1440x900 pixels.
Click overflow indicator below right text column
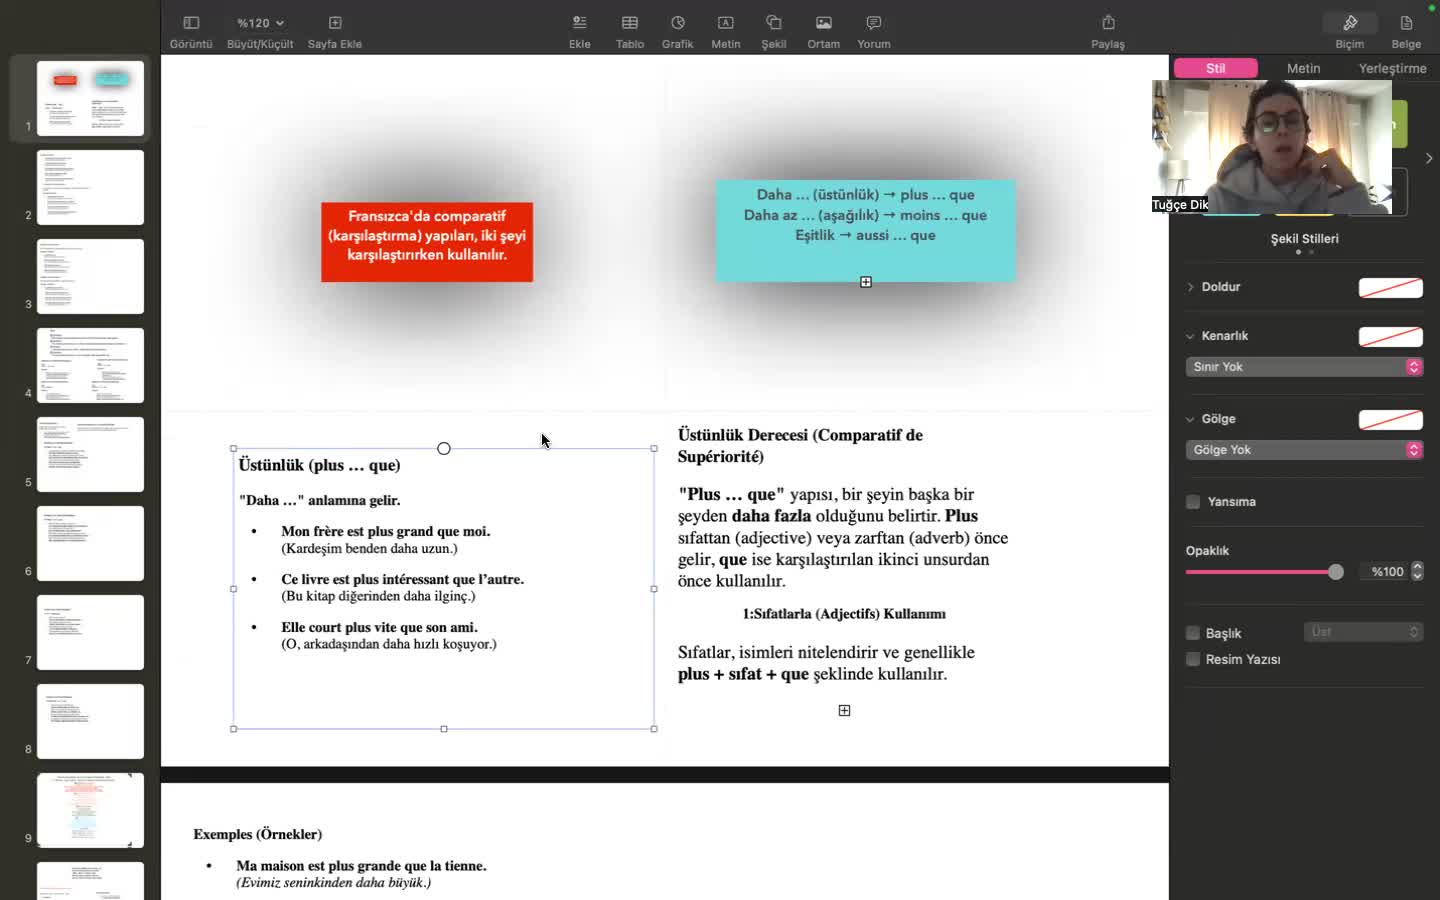(844, 710)
